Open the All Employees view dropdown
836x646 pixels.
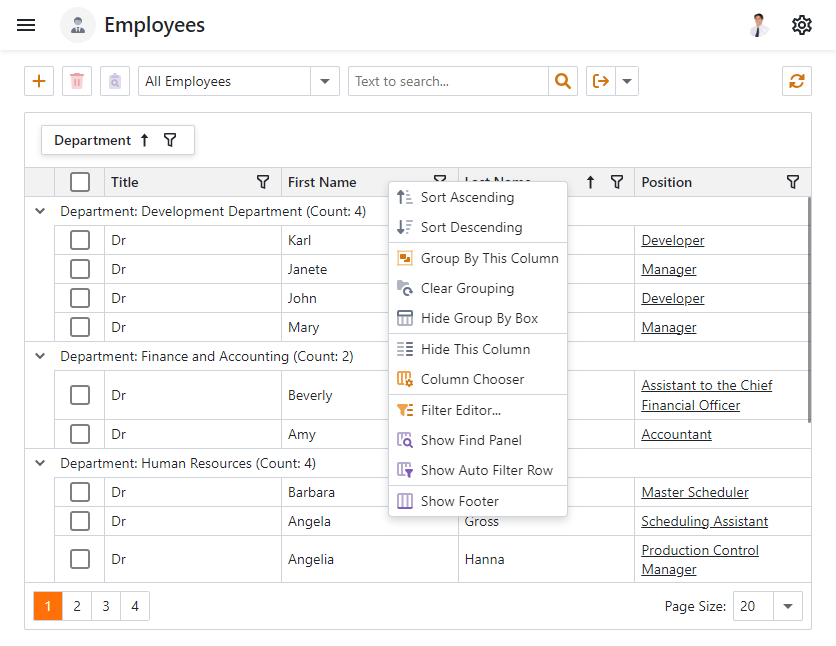[325, 81]
